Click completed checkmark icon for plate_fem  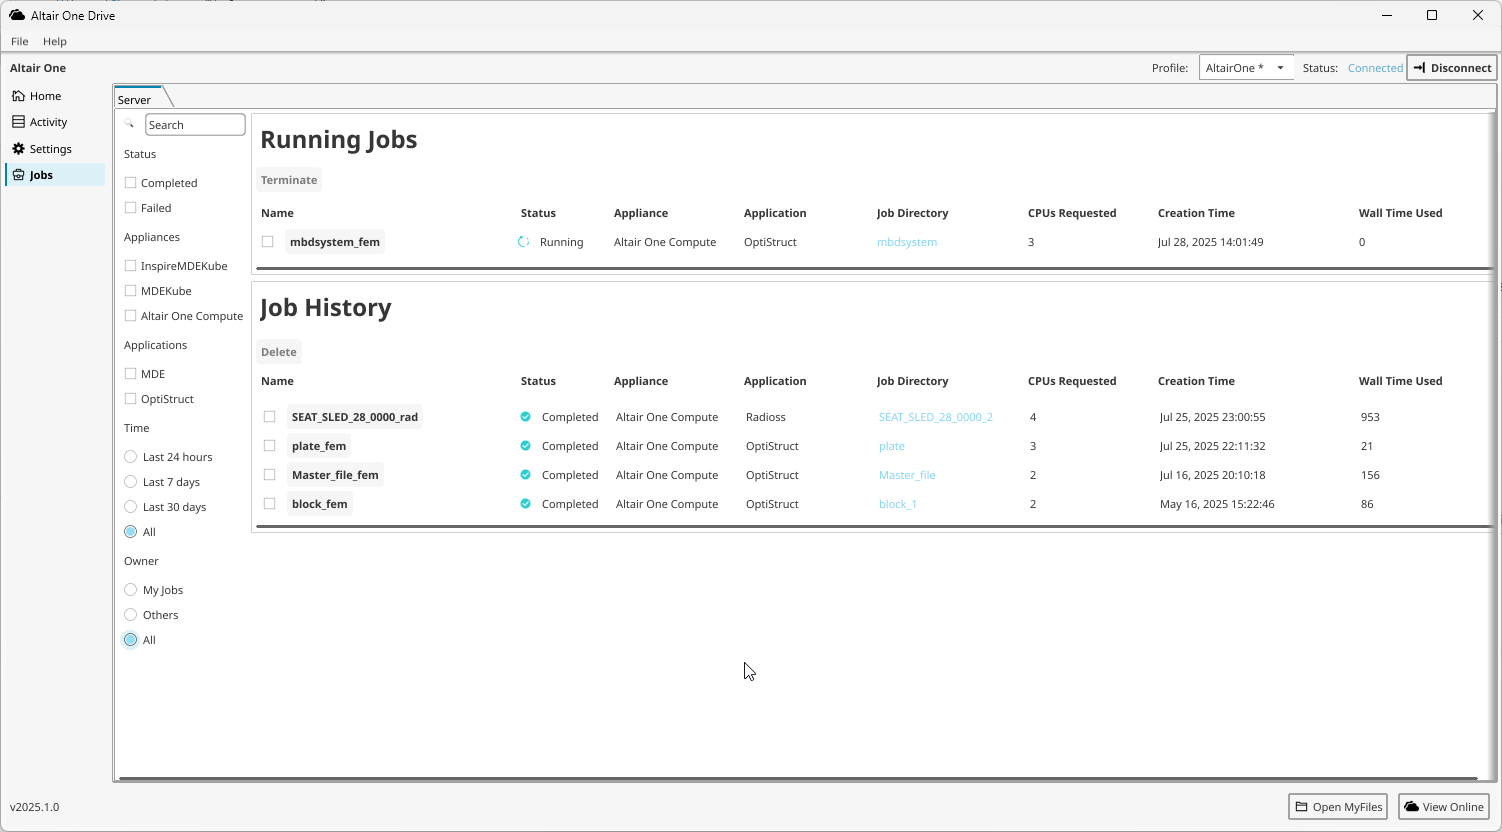(x=525, y=446)
